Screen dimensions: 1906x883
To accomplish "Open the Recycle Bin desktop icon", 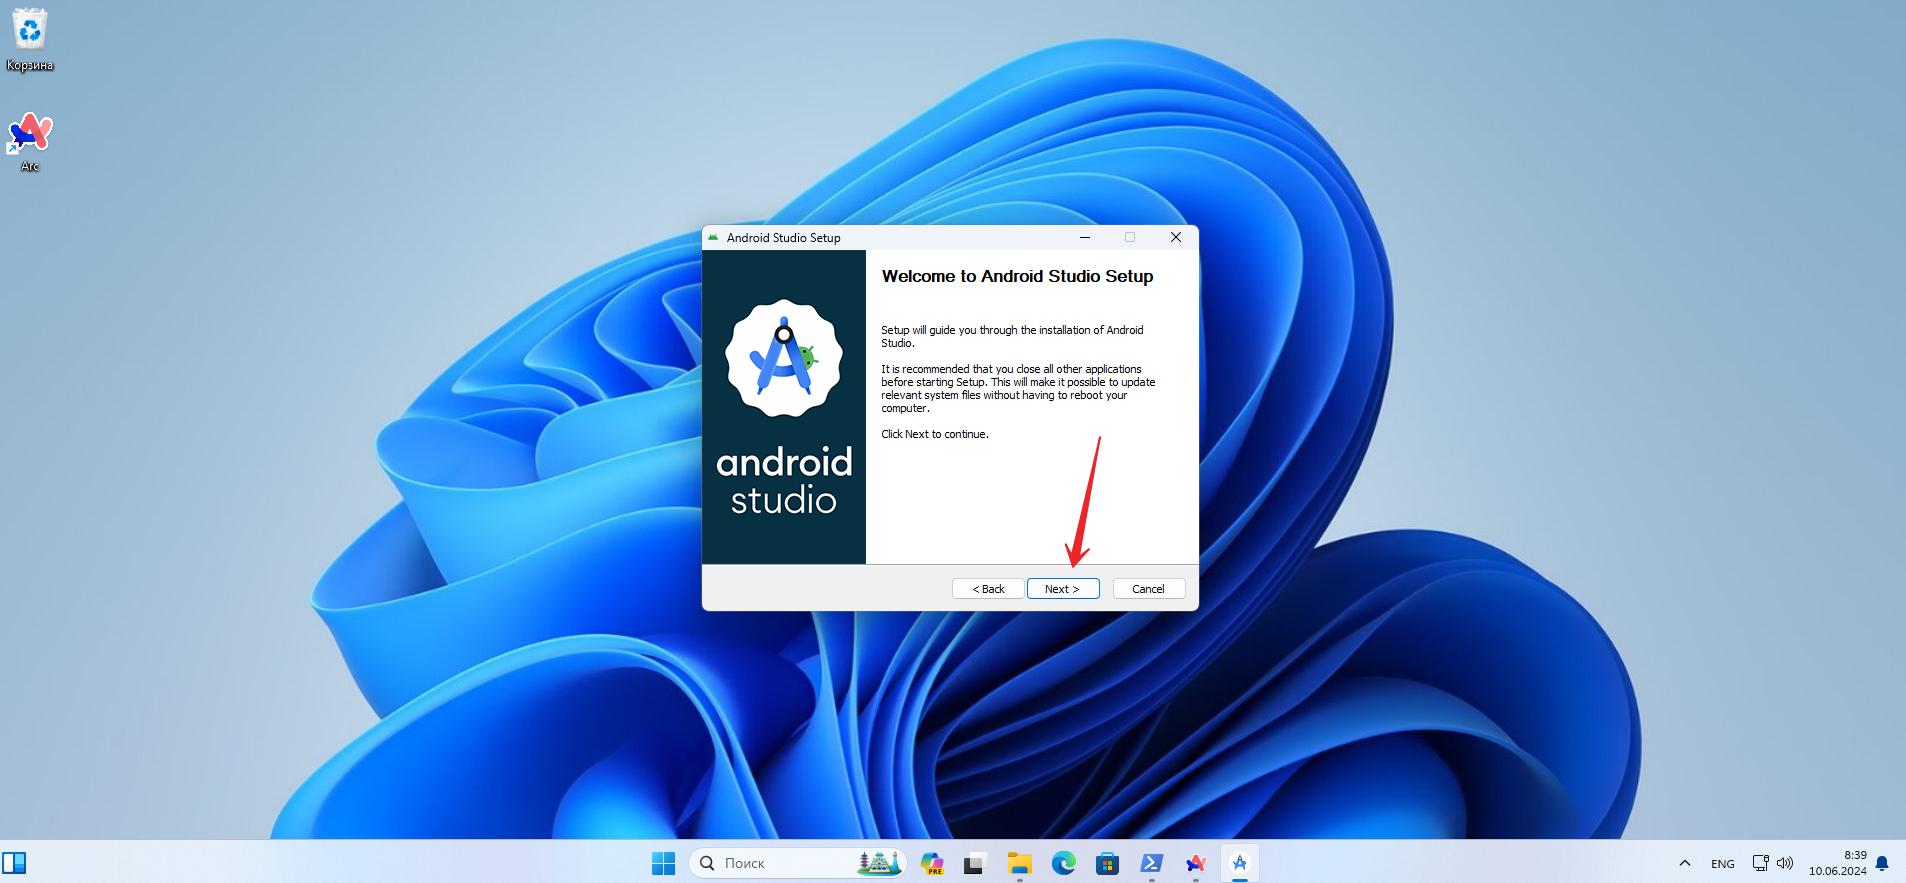I will click(x=30, y=40).
